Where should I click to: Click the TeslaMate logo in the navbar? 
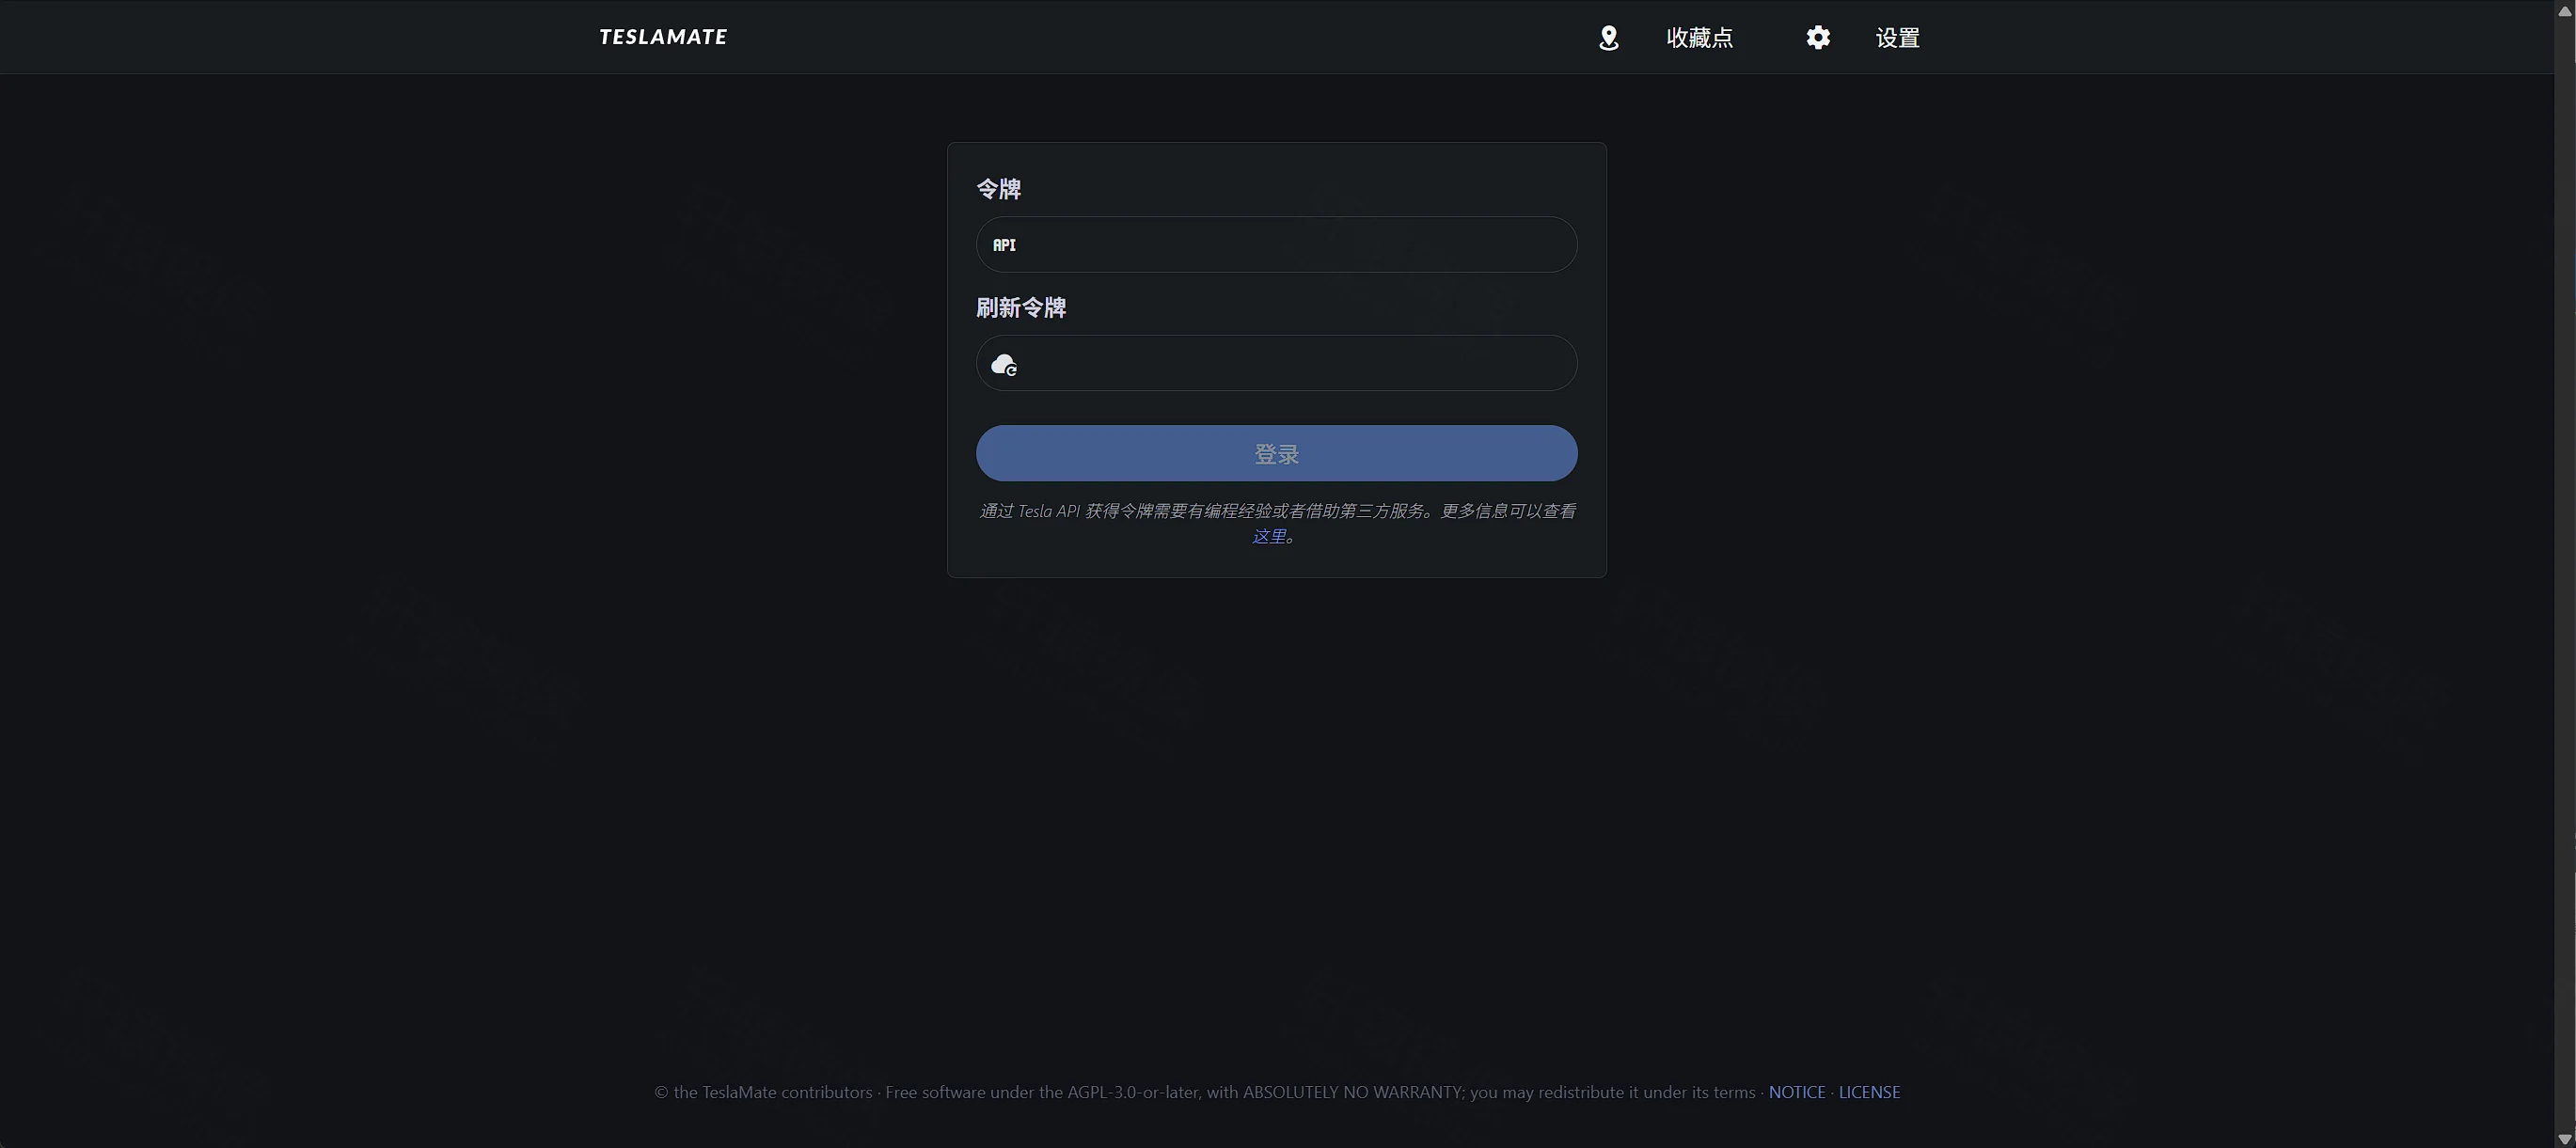point(663,37)
